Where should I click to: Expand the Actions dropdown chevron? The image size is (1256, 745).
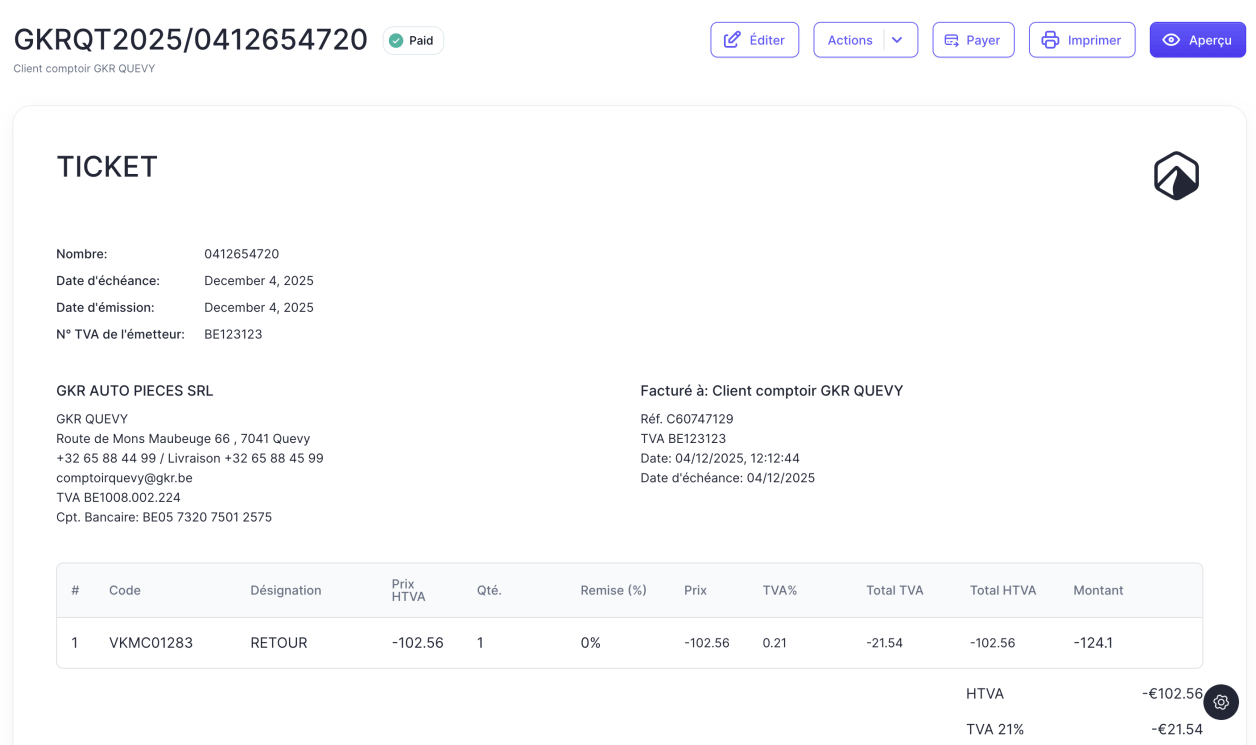point(897,40)
